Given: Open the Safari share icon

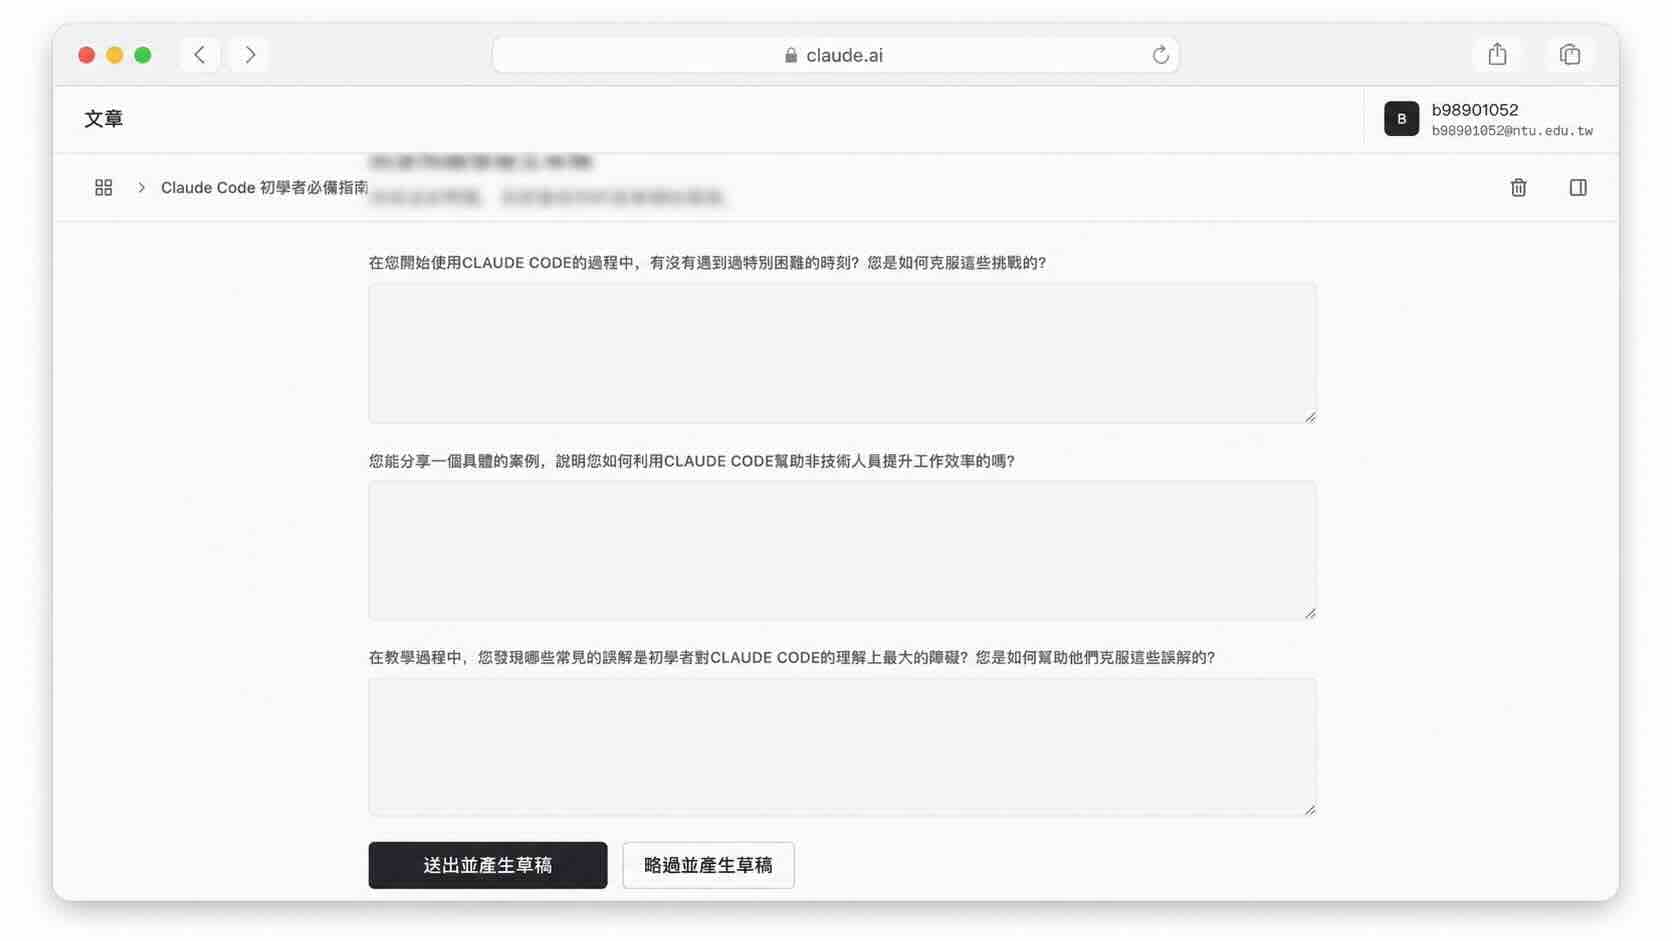Looking at the screenshot, I should coord(1497,55).
